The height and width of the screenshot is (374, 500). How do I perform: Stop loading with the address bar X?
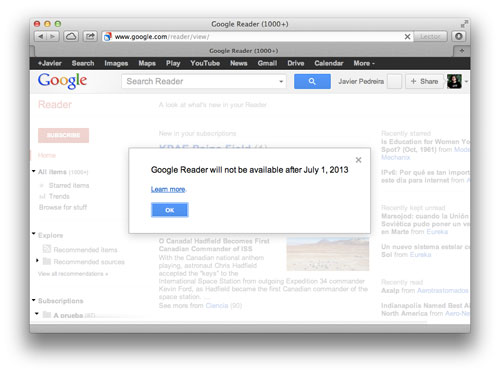click(407, 37)
